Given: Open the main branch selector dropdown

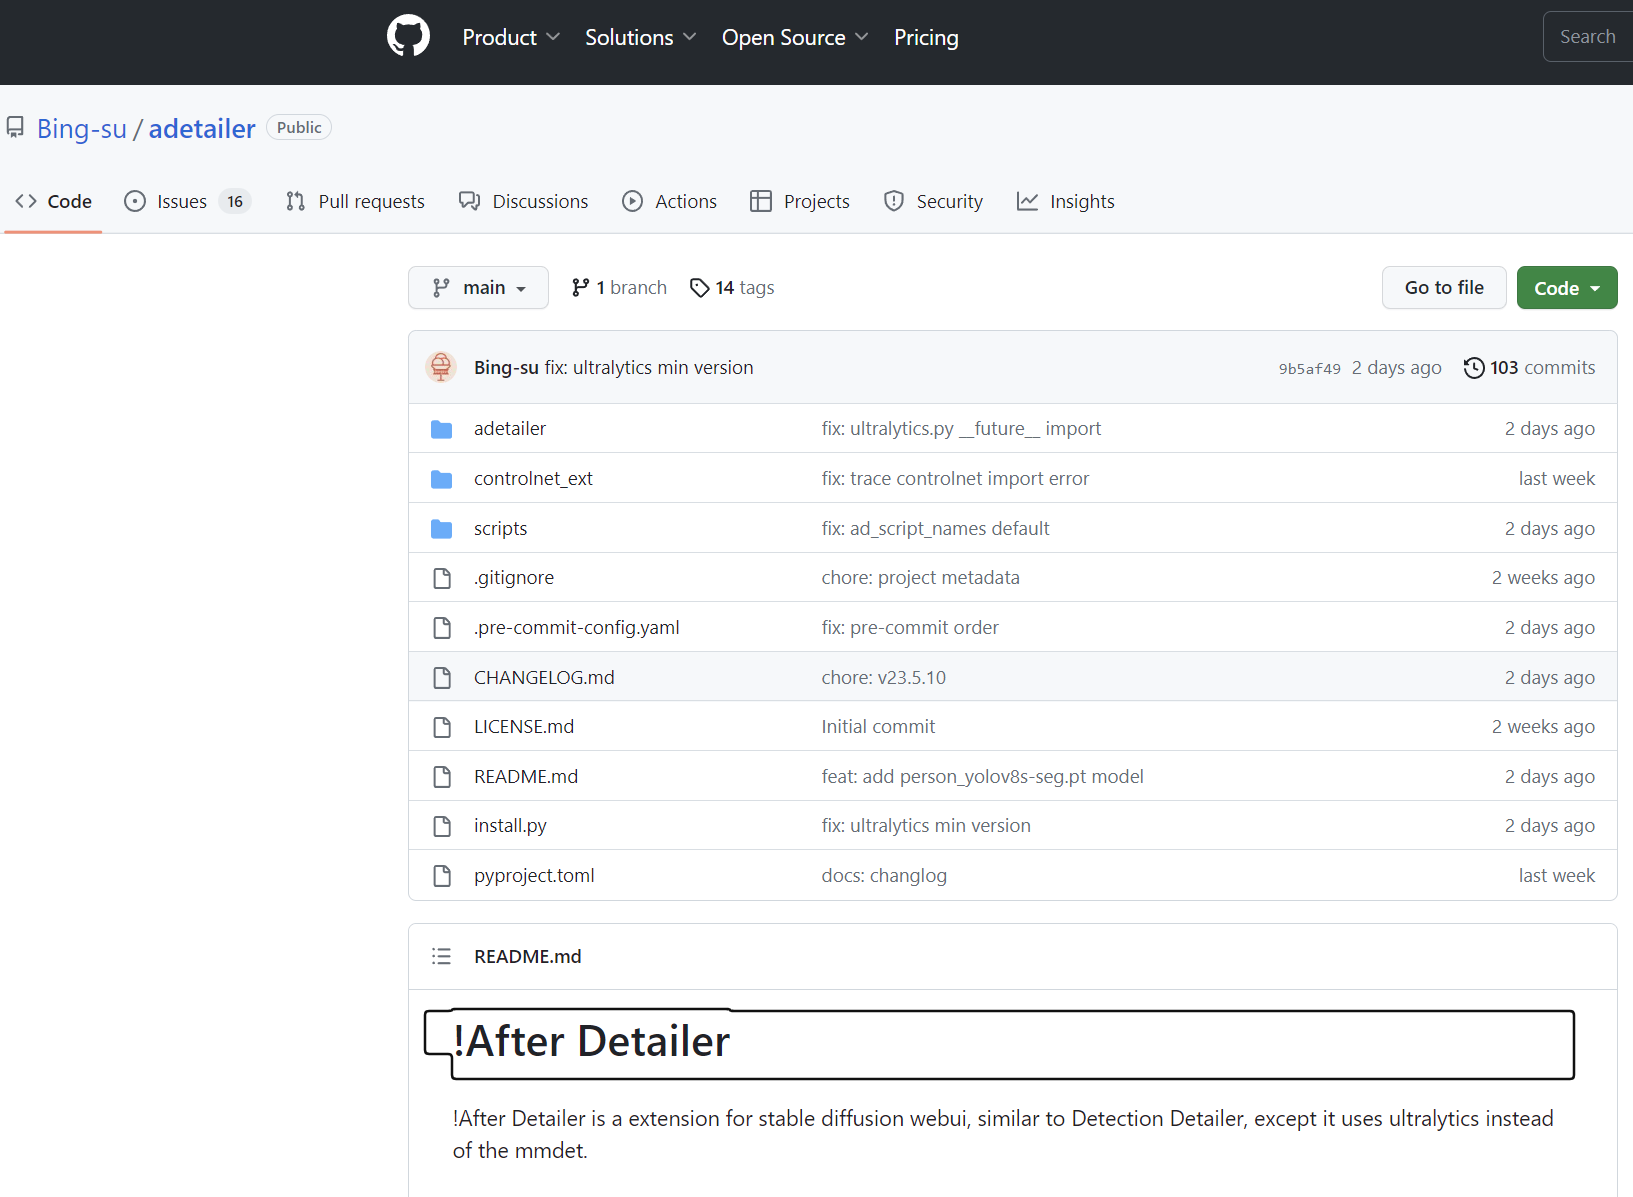Looking at the screenshot, I should tap(478, 287).
